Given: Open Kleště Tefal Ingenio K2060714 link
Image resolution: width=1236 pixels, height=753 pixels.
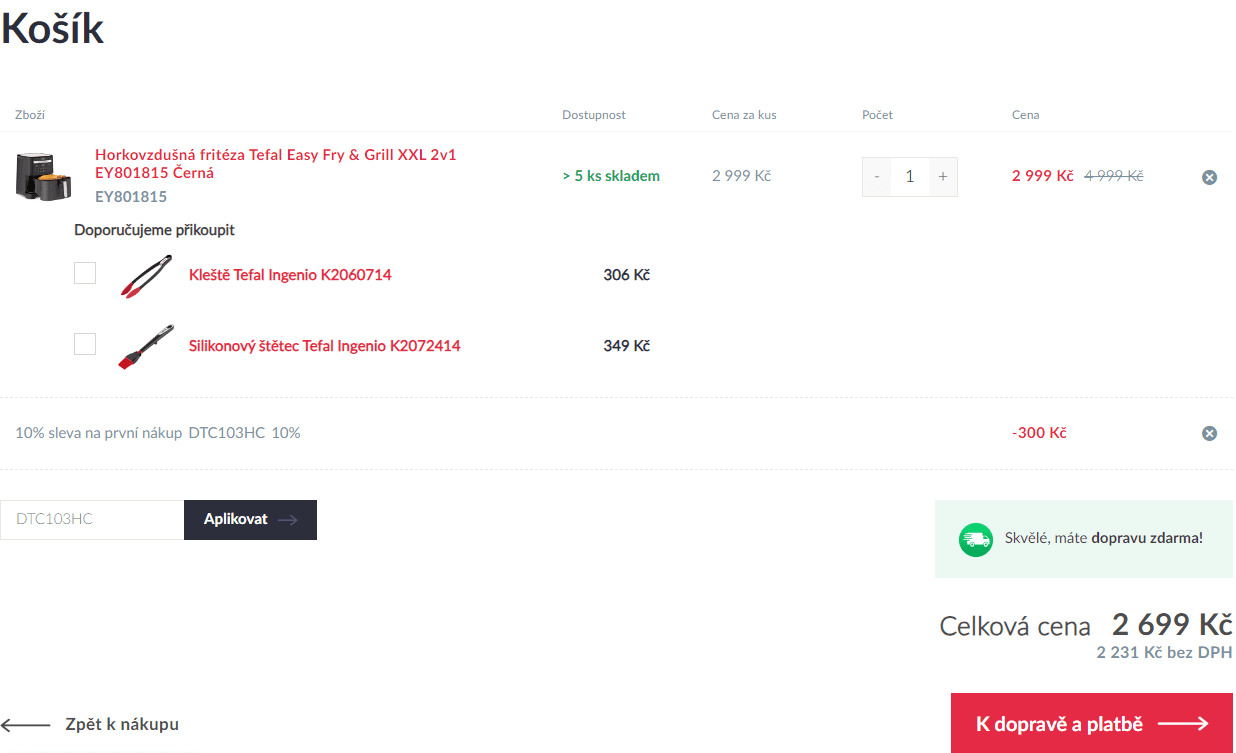Looking at the screenshot, I should (x=290, y=275).
